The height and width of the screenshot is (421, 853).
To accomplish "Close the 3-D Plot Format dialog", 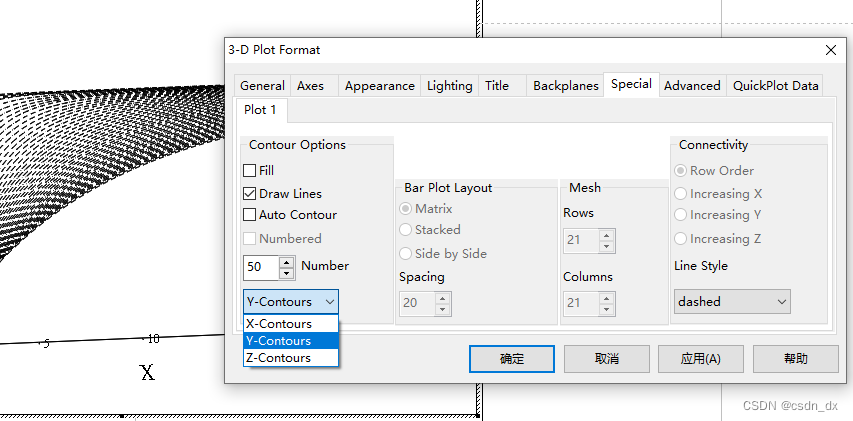I will [x=830, y=50].
